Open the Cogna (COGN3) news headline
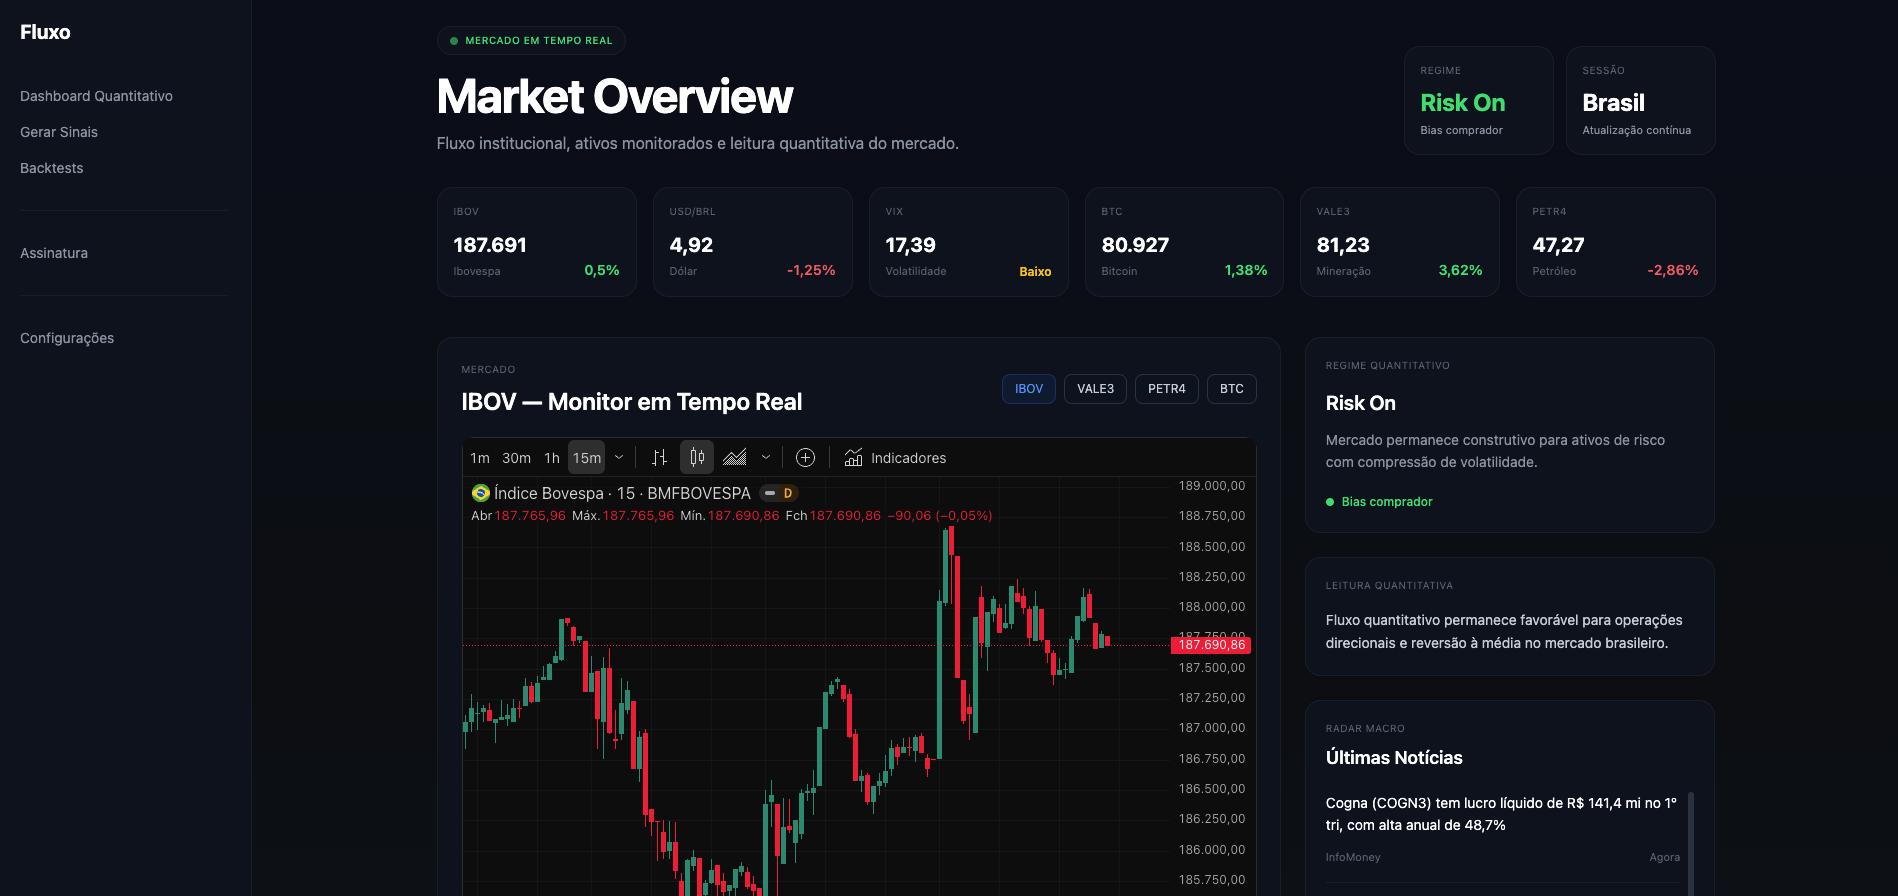This screenshot has height=896, width=1898. tap(1501, 814)
